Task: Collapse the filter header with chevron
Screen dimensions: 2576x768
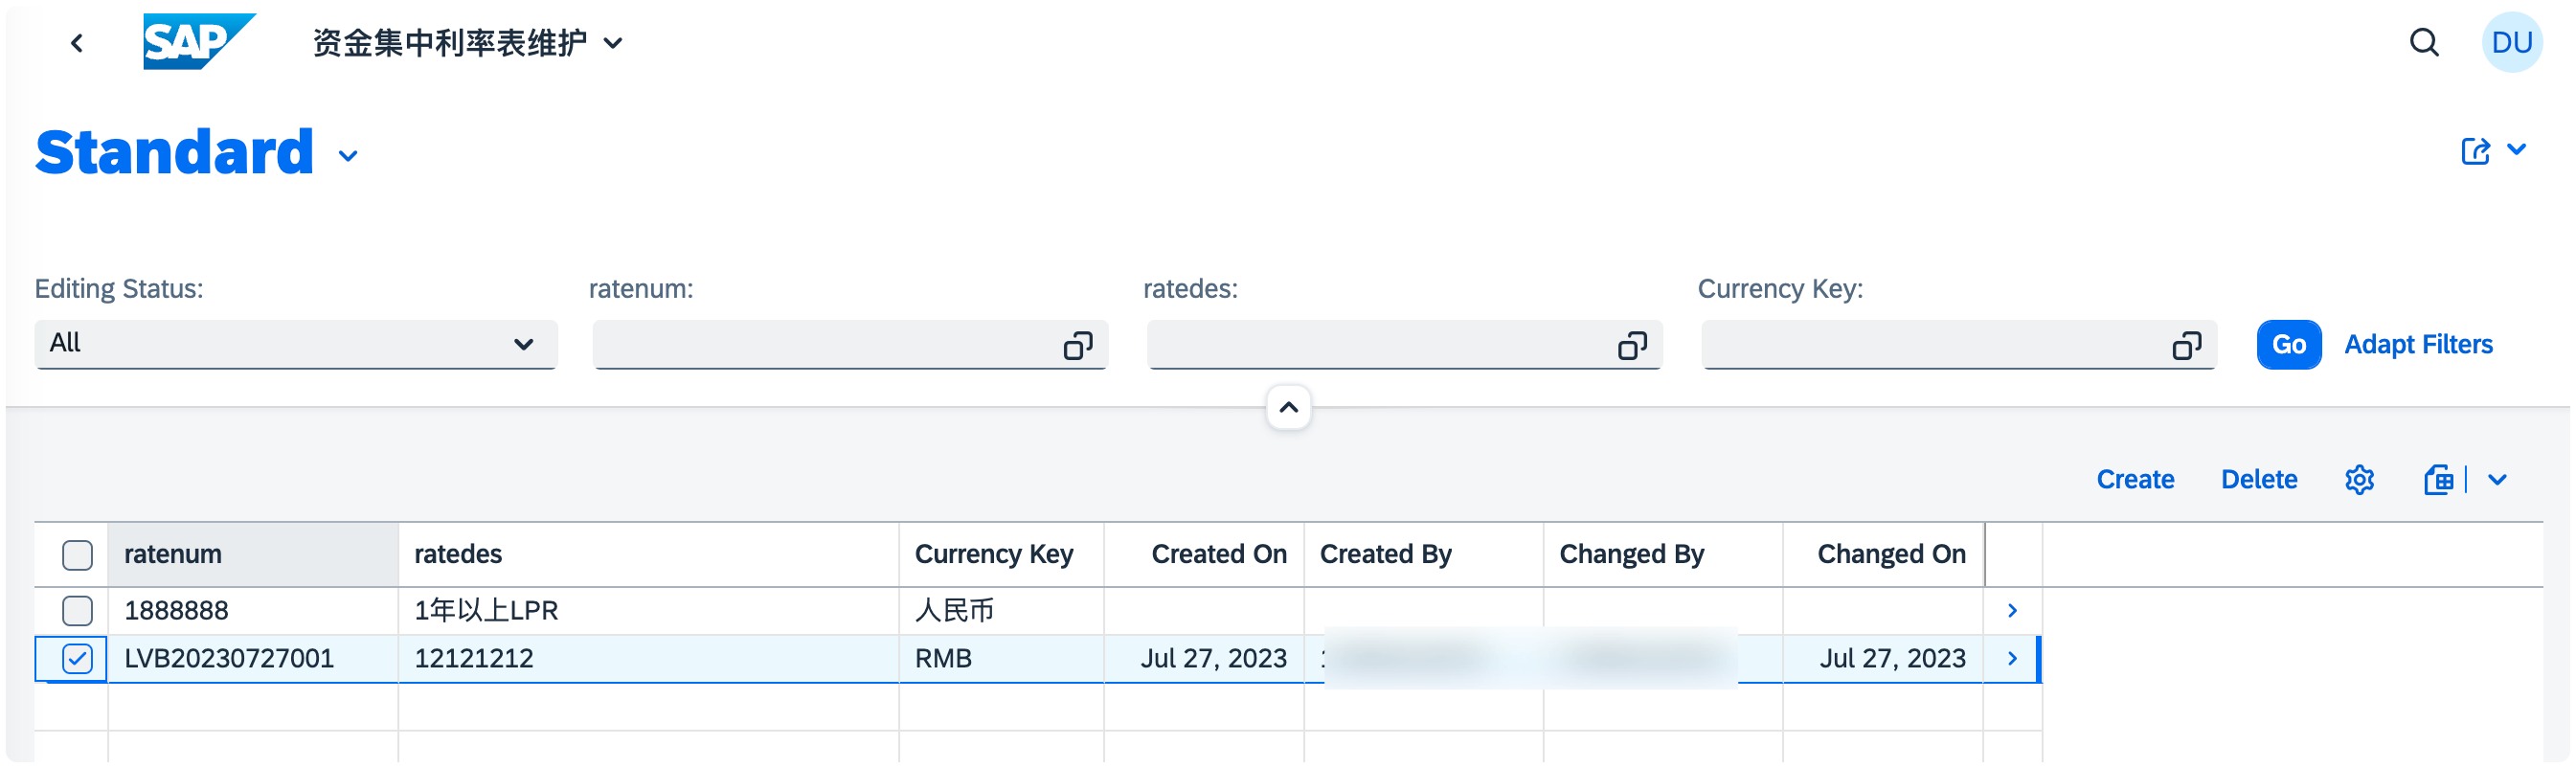Action: (x=1288, y=408)
